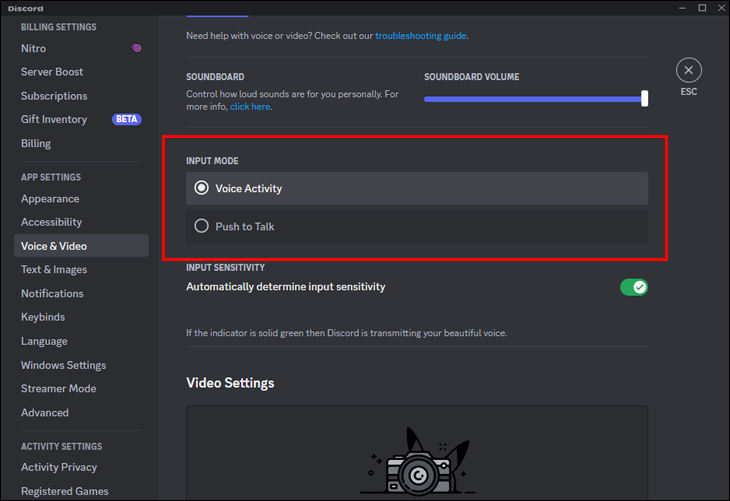The width and height of the screenshot is (730, 501).
Task: Click 'If the indicator is solid green' text
Action: point(346,333)
